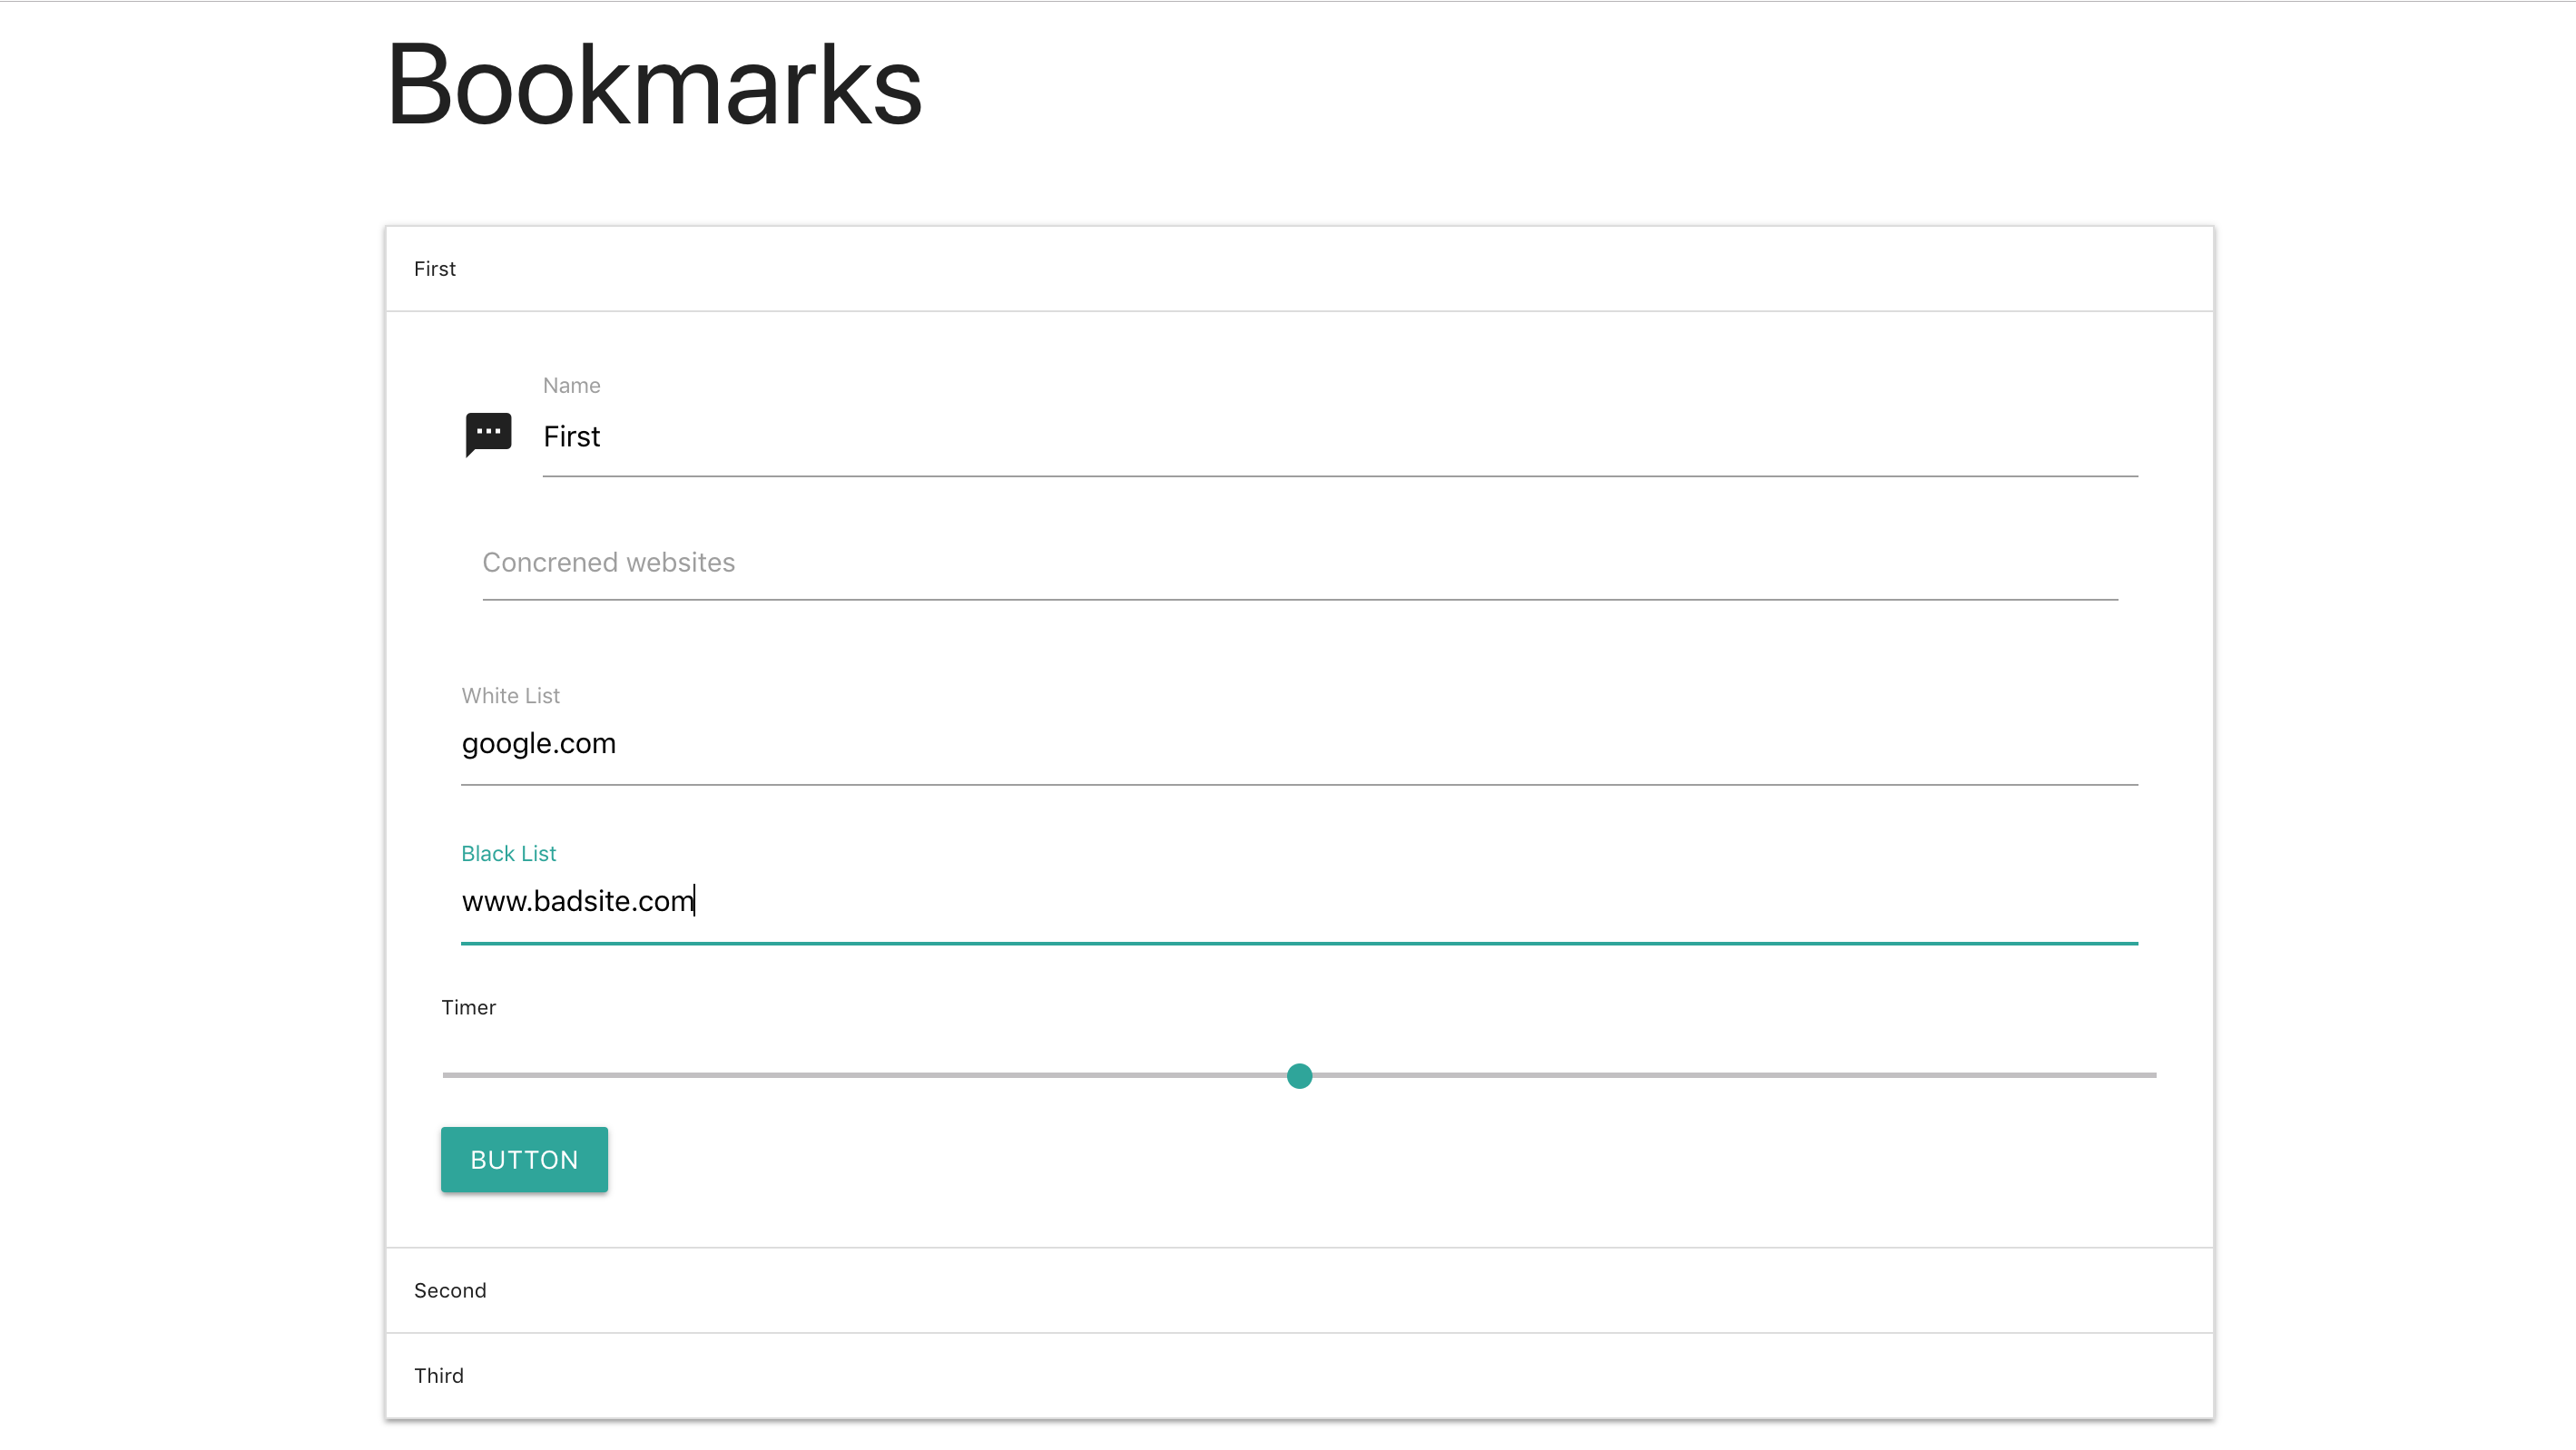
Task: Expand the Second accordion section
Action: click(450, 1290)
